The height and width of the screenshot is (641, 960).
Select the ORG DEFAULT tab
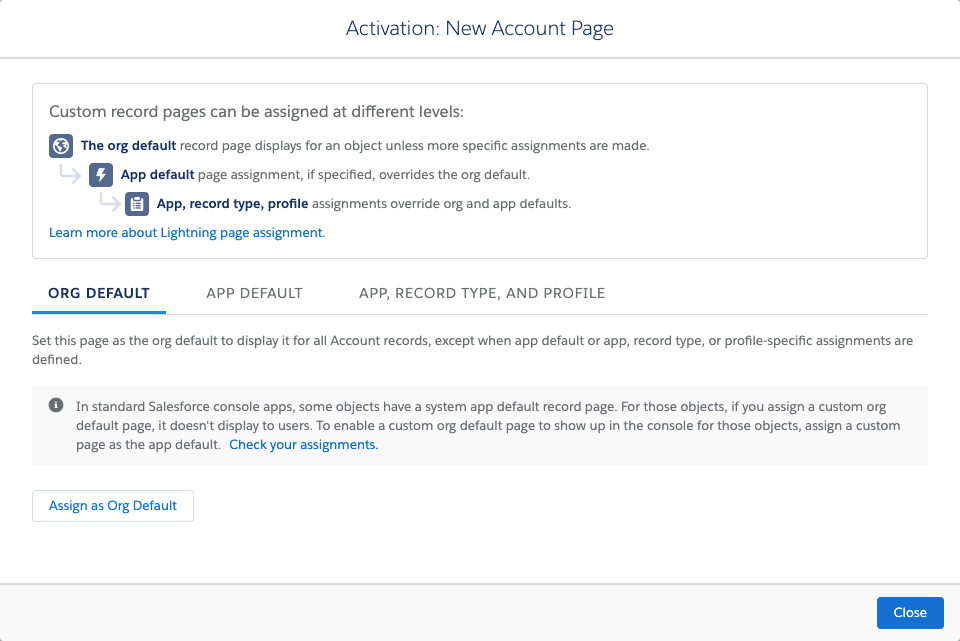98,293
